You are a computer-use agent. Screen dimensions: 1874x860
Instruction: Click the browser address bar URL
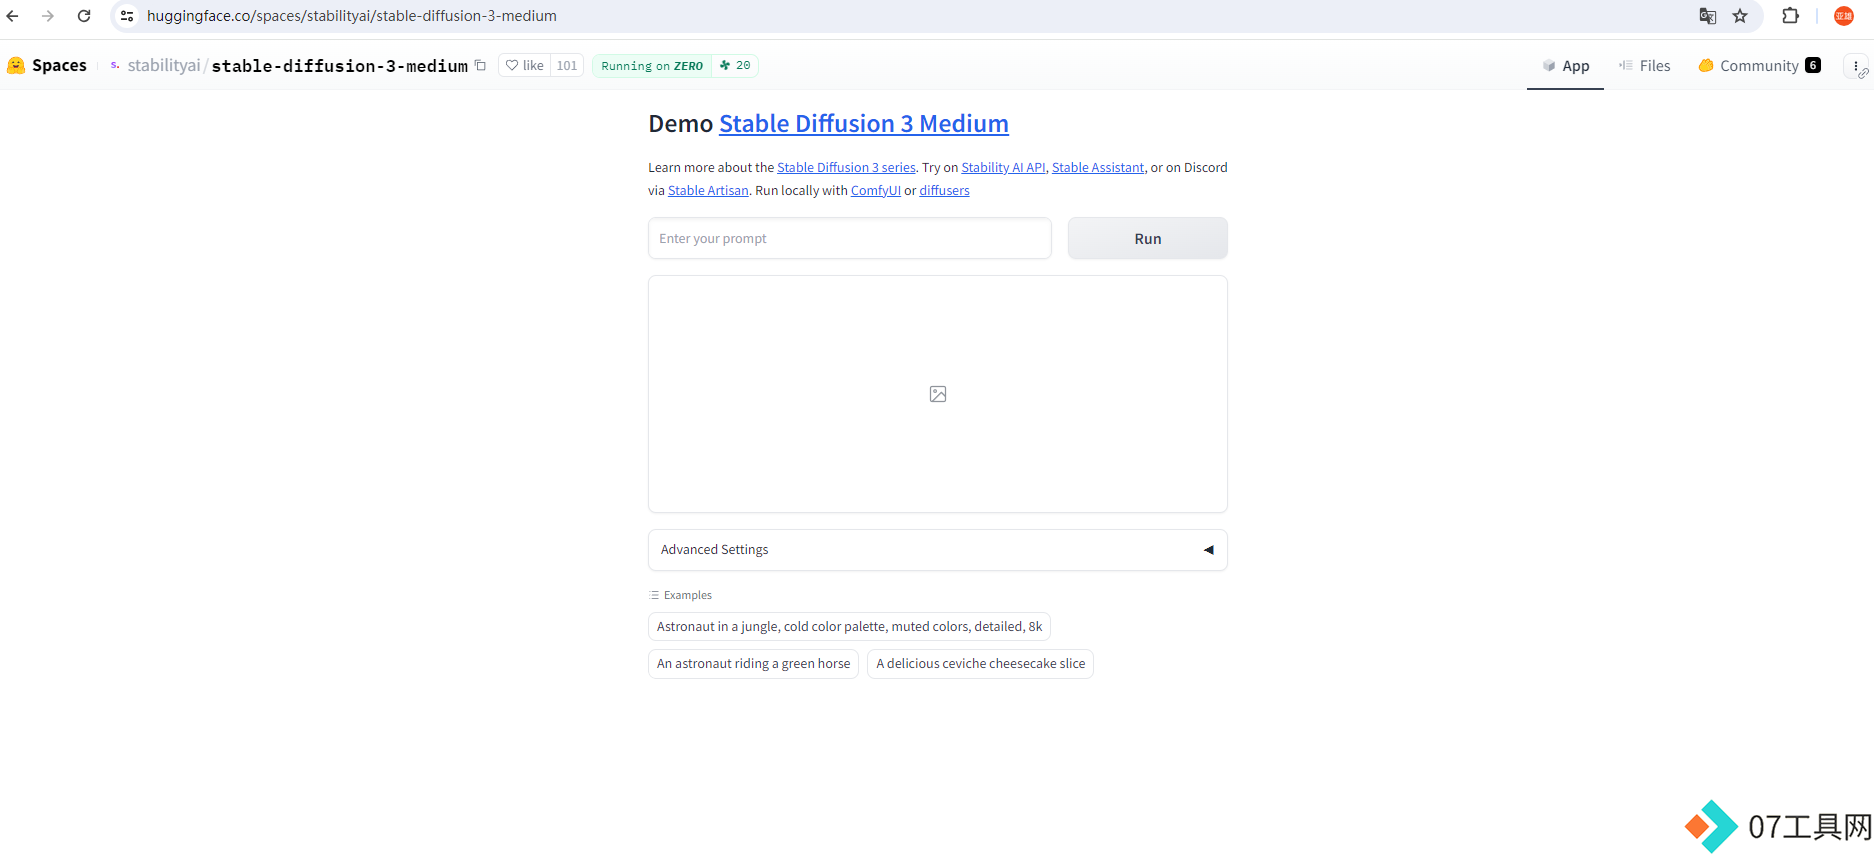click(x=352, y=16)
